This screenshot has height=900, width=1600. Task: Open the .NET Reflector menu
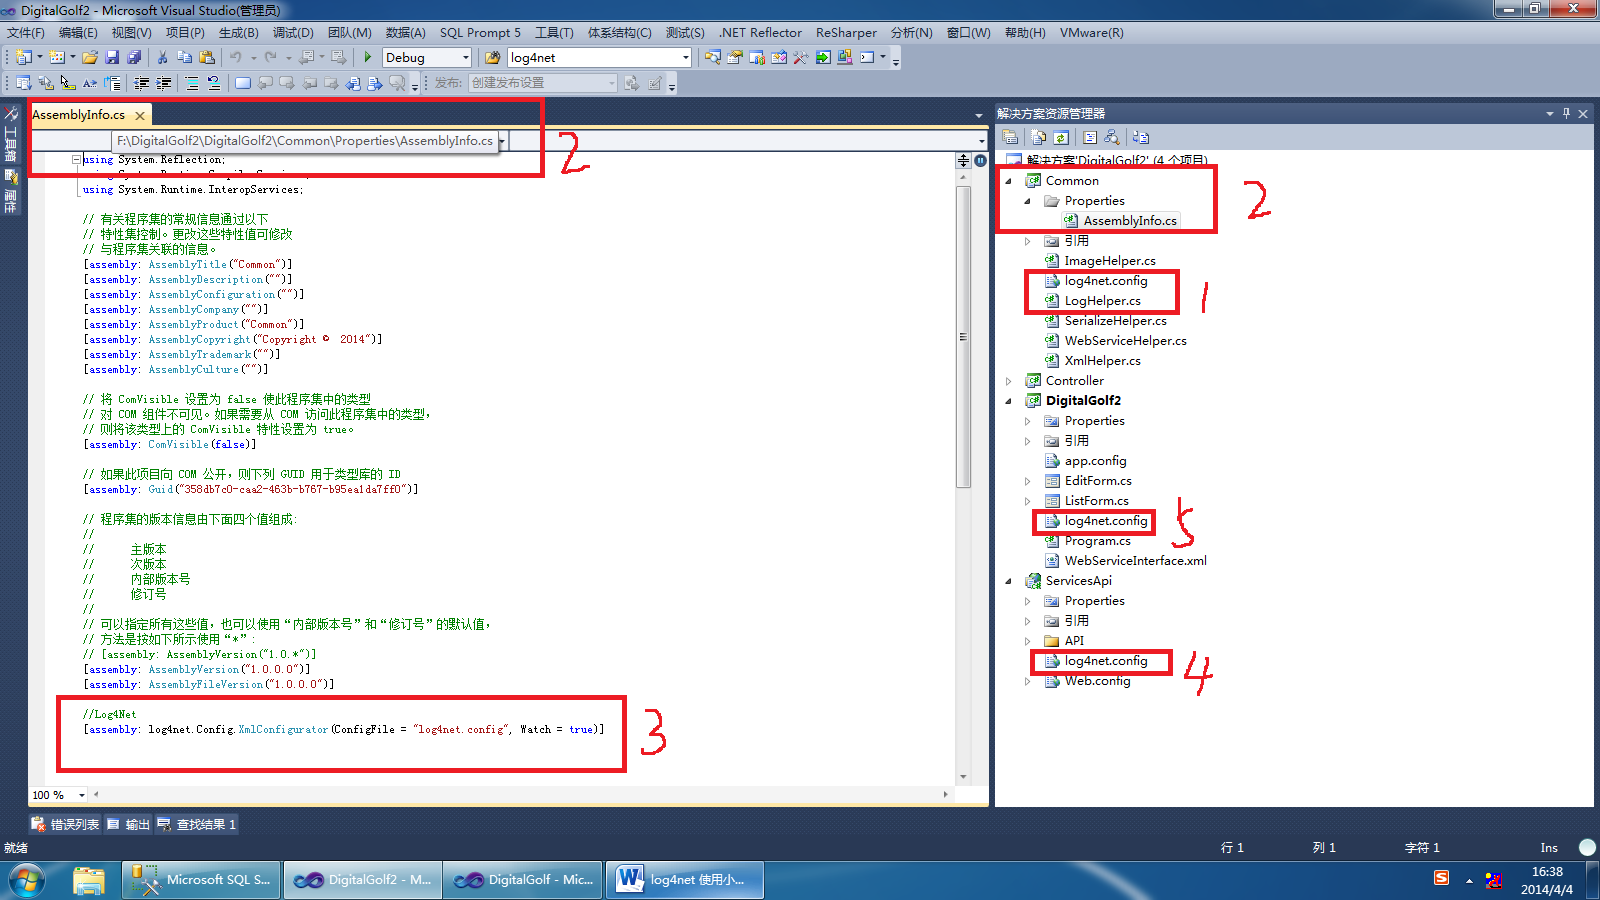click(x=761, y=33)
